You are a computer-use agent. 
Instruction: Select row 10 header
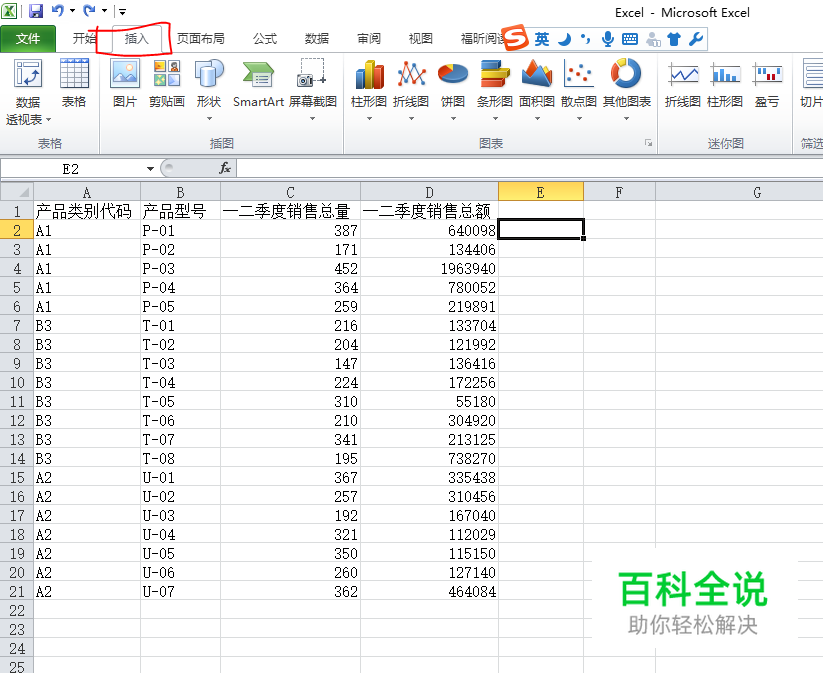17,382
